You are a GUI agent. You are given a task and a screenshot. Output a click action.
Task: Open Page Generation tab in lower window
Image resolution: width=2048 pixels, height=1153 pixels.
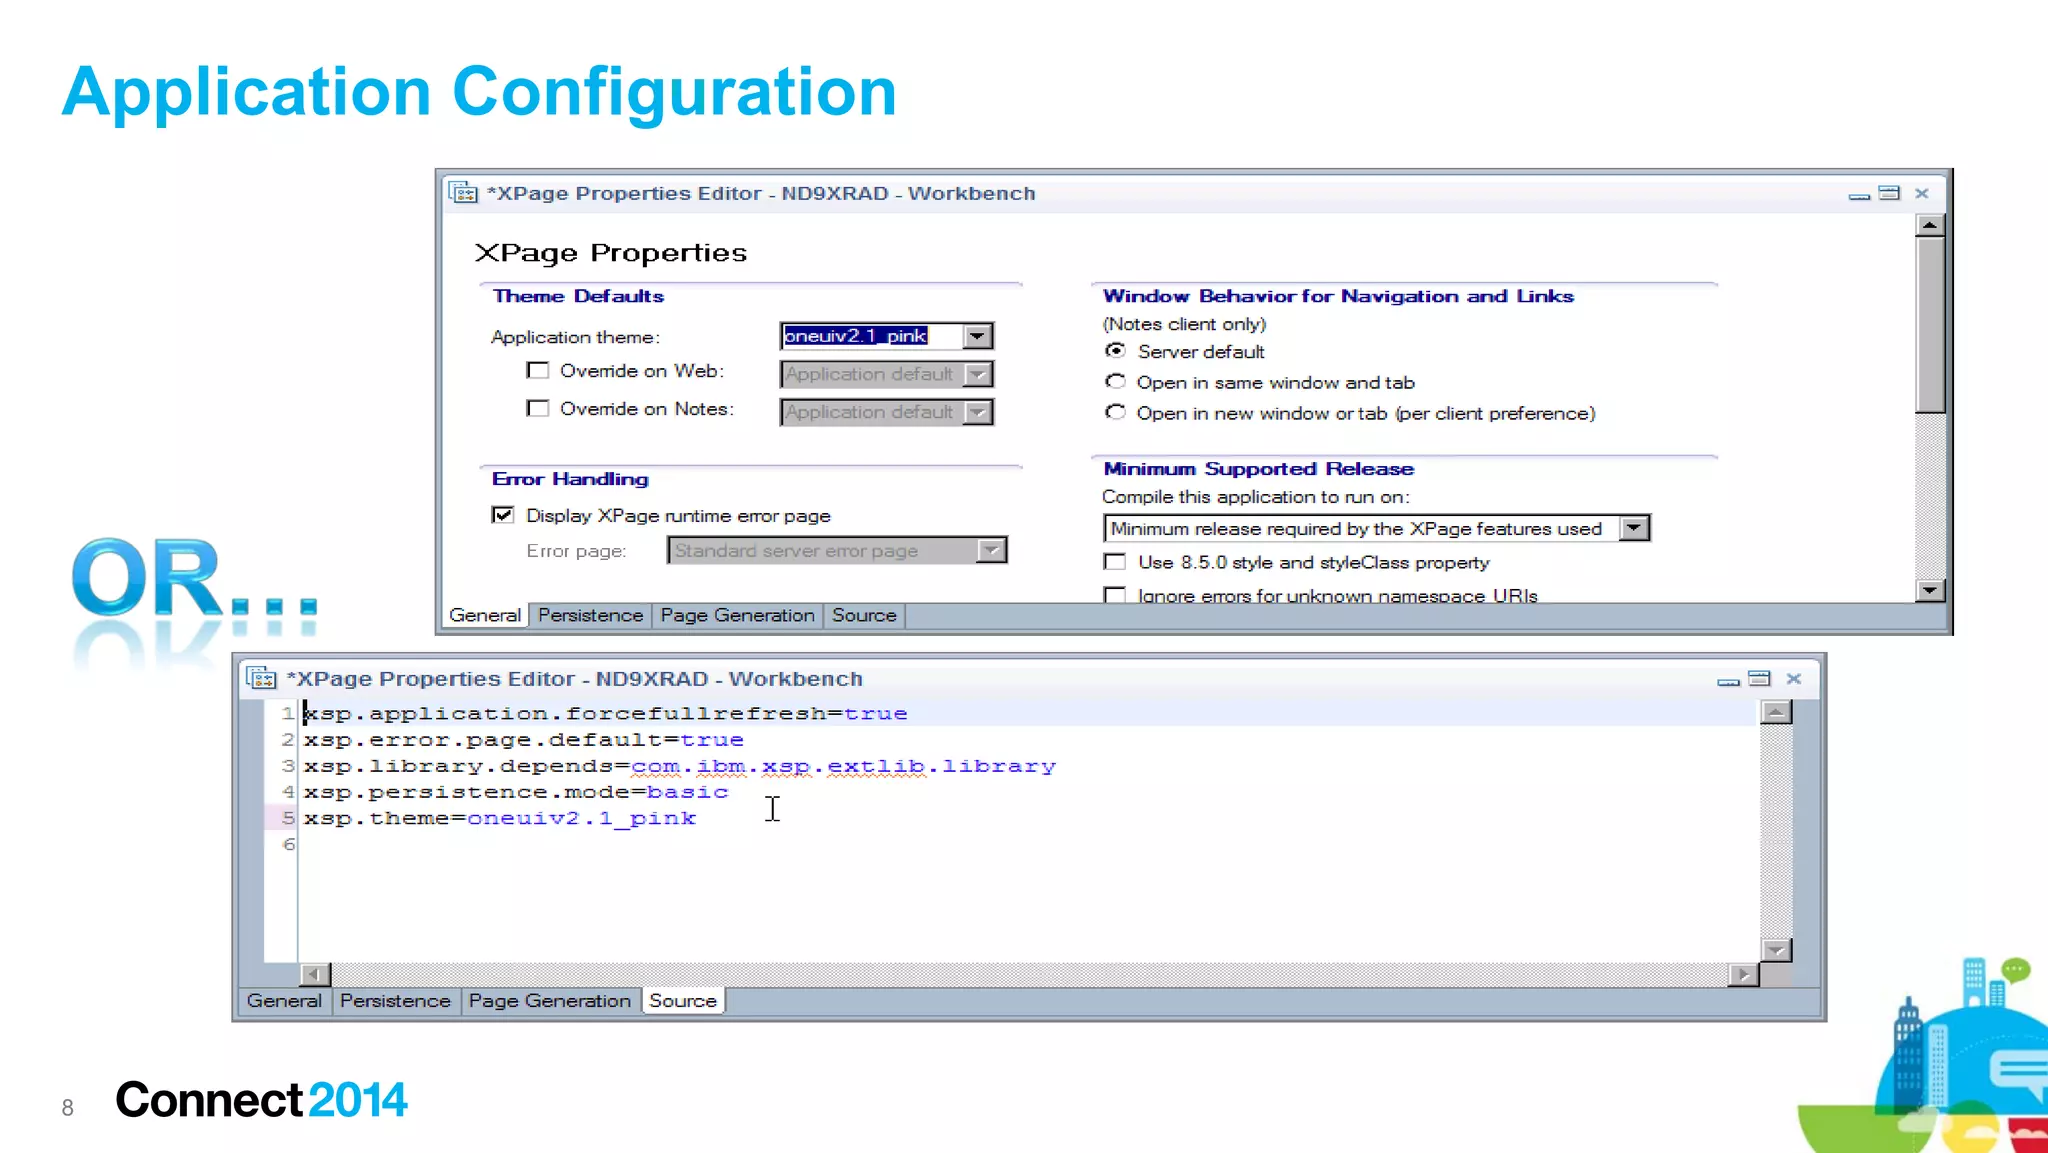tap(549, 1001)
